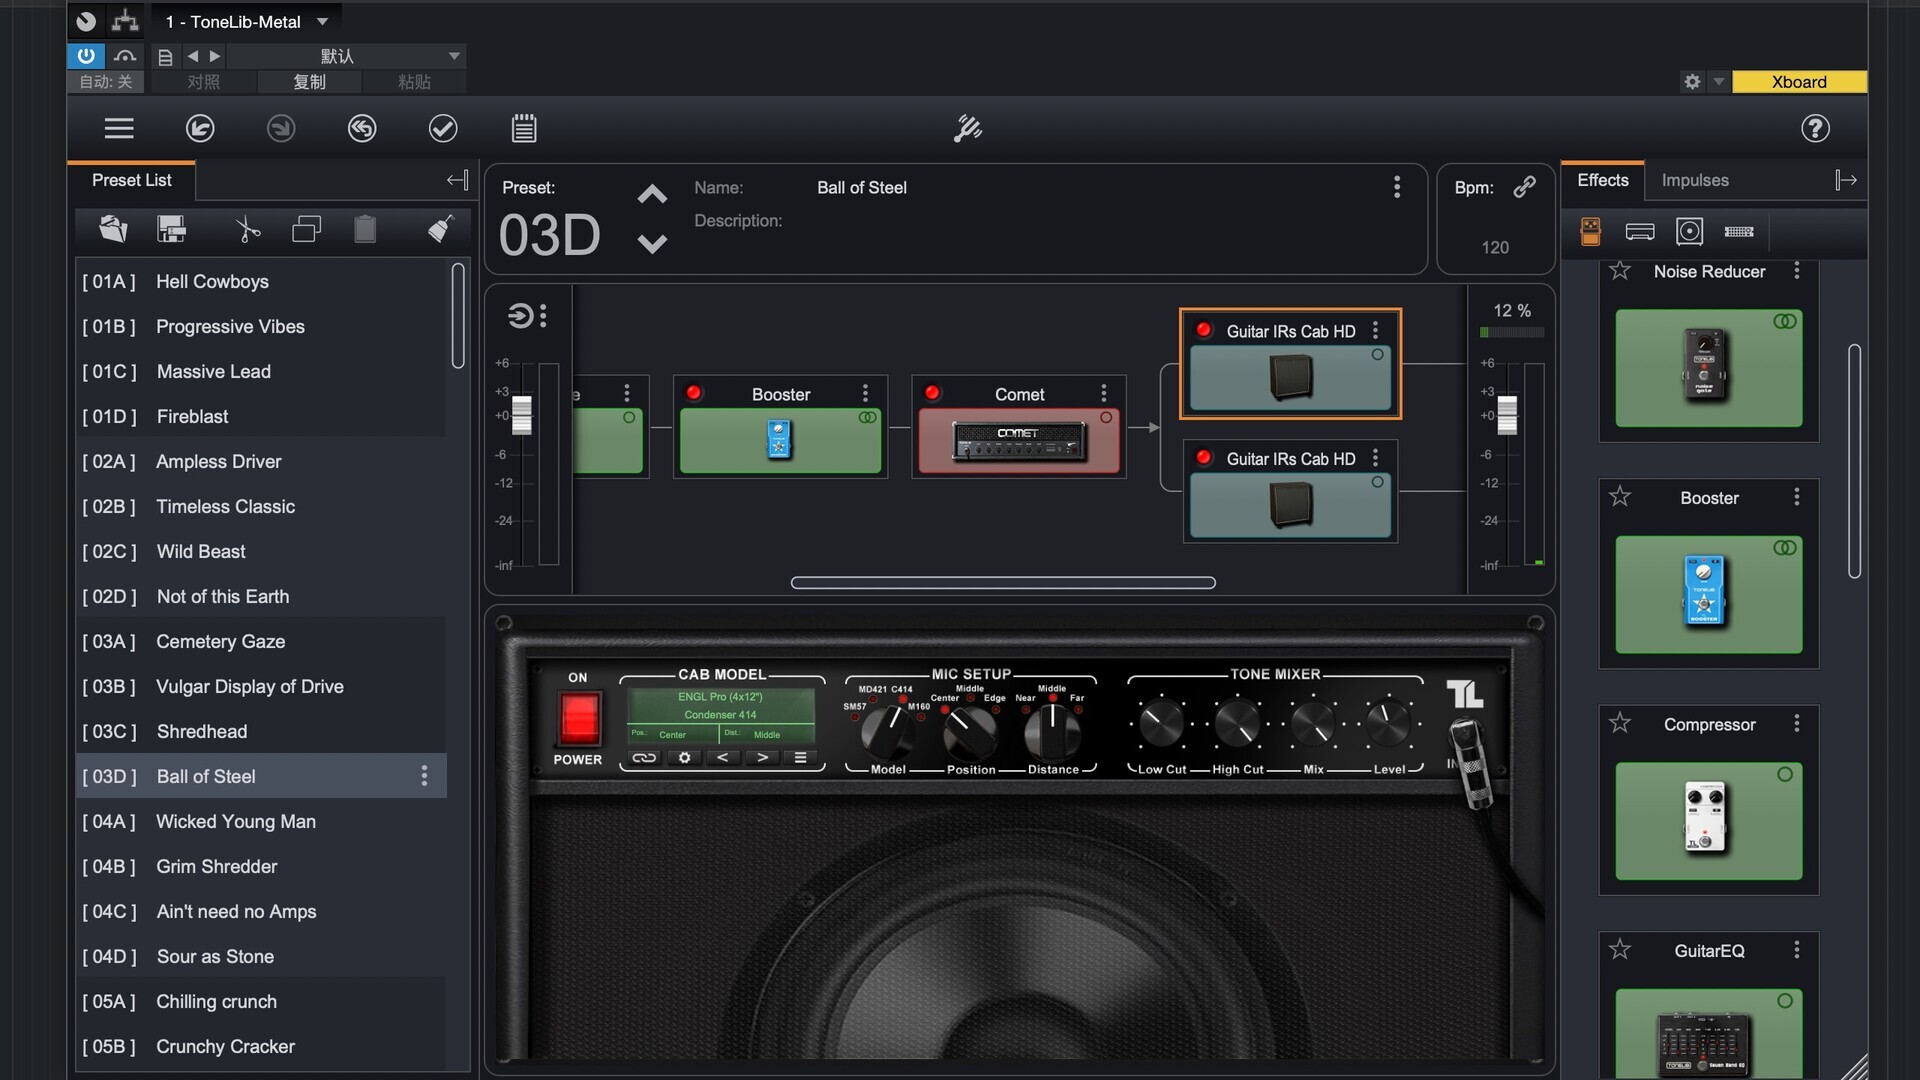Adjust the input level fader handle

(x=521, y=415)
